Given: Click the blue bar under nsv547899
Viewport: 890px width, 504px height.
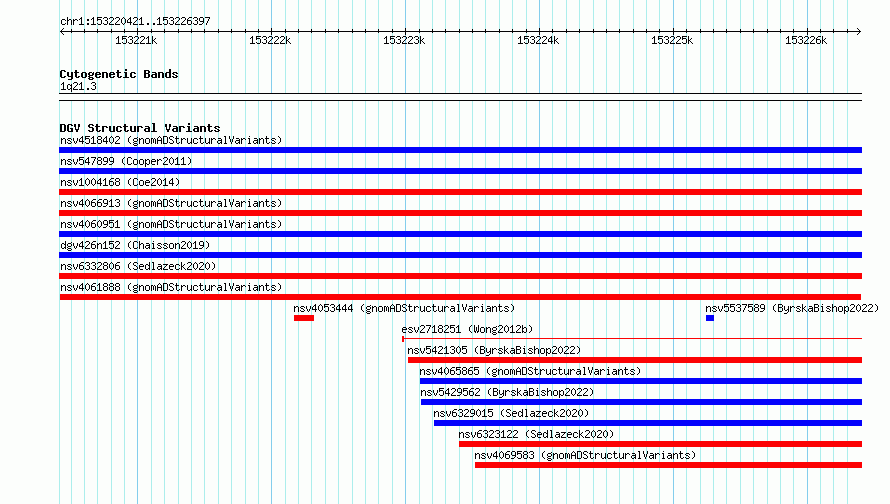Looking at the screenshot, I should tap(460, 171).
